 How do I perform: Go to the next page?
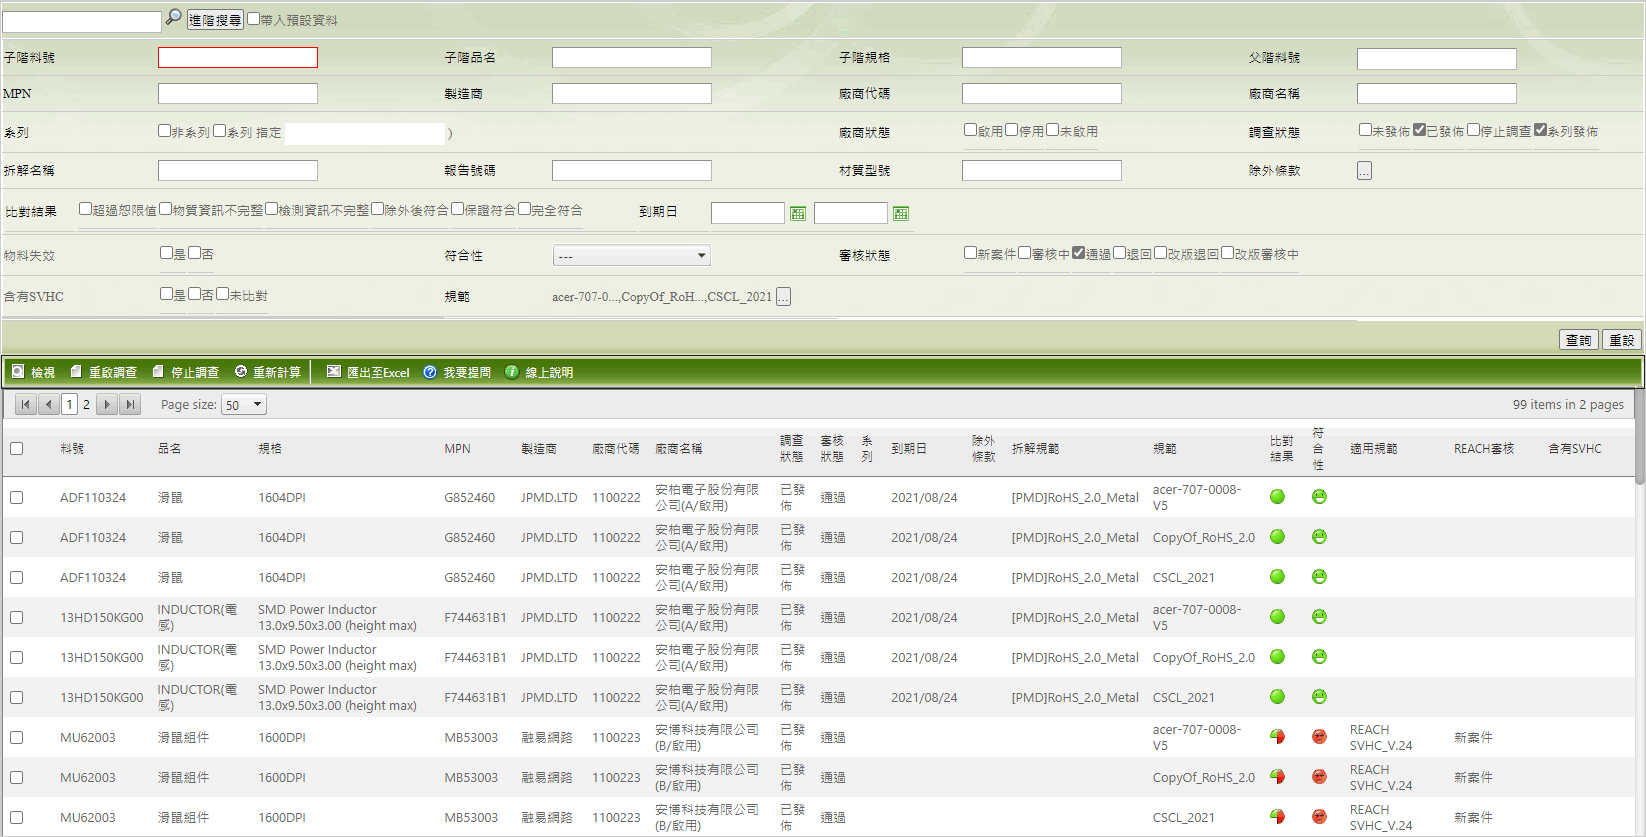coord(107,404)
